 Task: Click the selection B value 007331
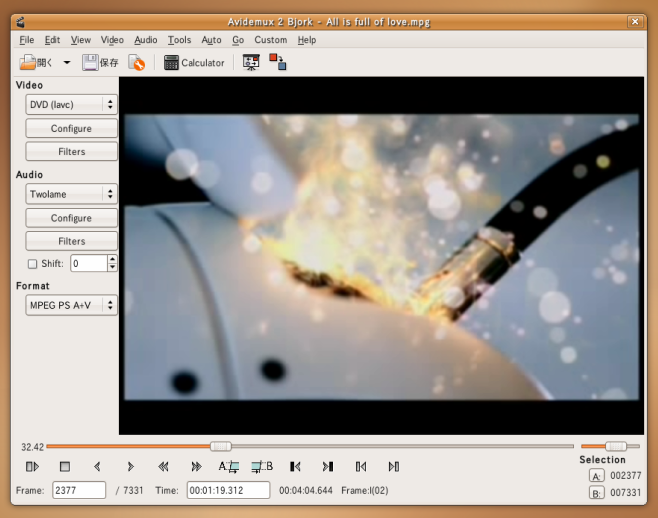click(626, 492)
